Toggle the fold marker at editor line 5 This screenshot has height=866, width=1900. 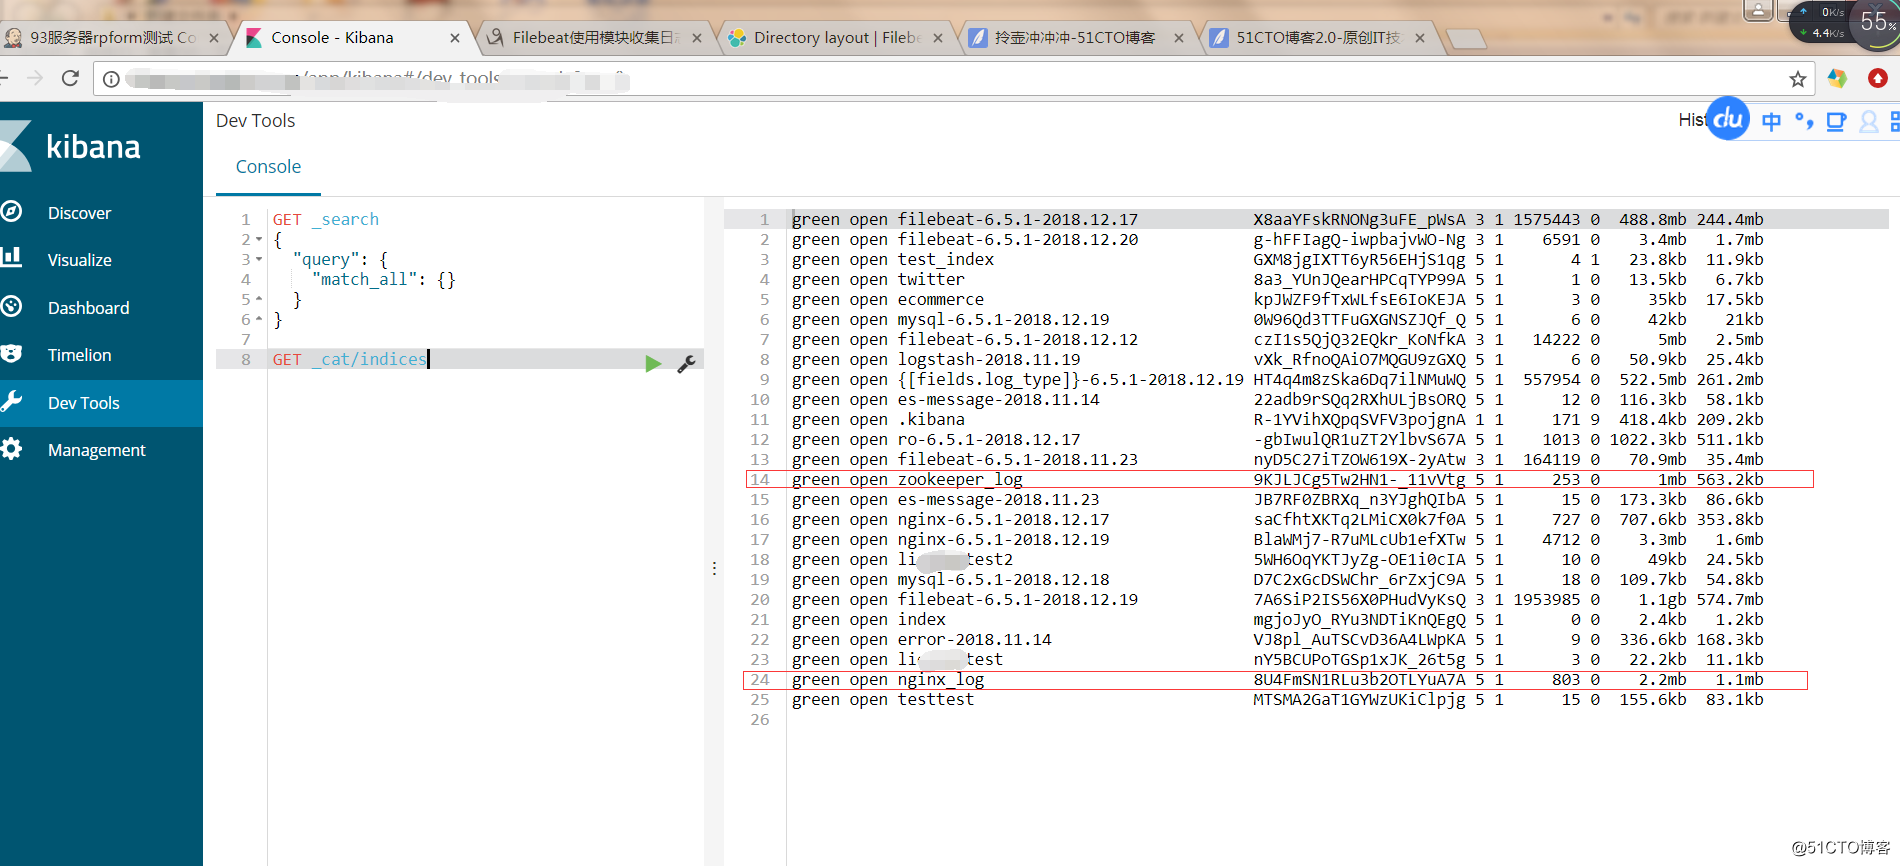tap(259, 300)
